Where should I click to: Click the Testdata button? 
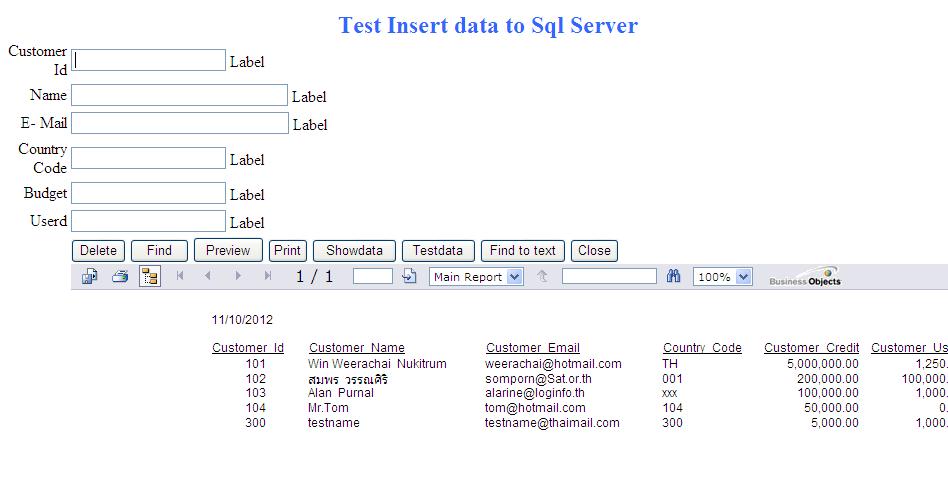[x=438, y=250]
